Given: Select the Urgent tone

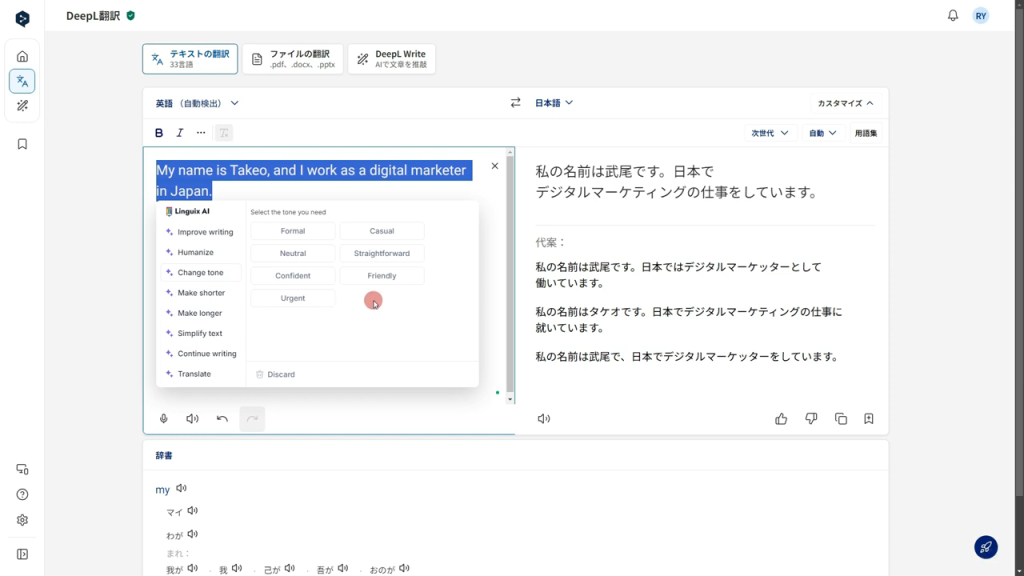Looking at the screenshot, I should pos(293,298).
